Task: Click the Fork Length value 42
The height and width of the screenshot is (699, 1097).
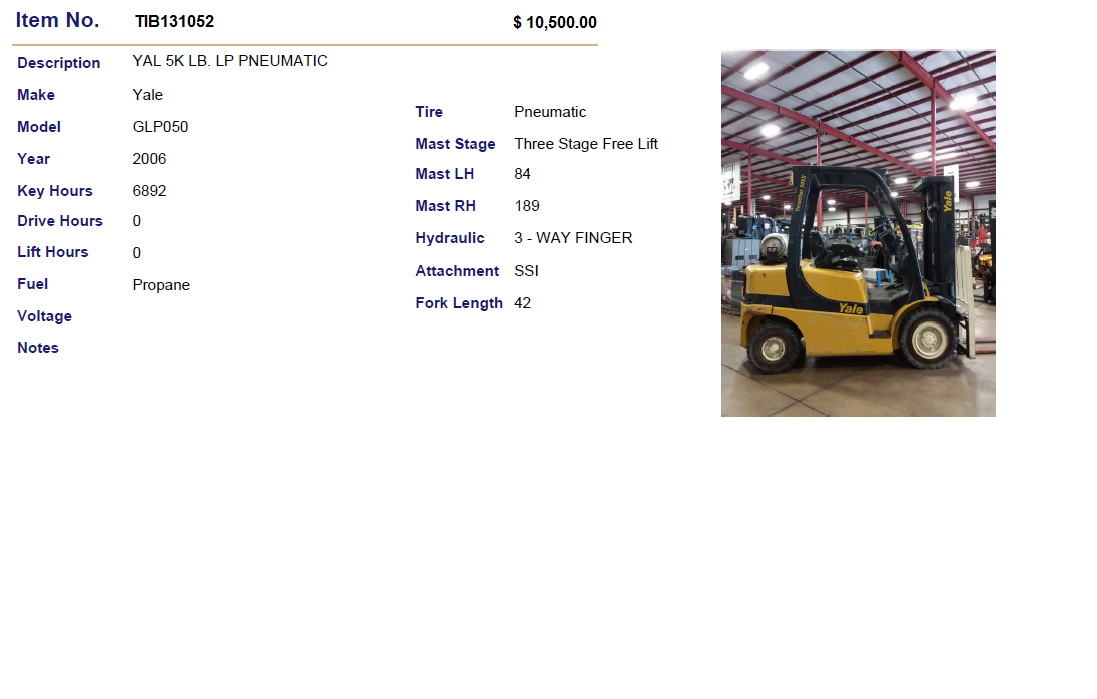Action: [x=523, y=303]
